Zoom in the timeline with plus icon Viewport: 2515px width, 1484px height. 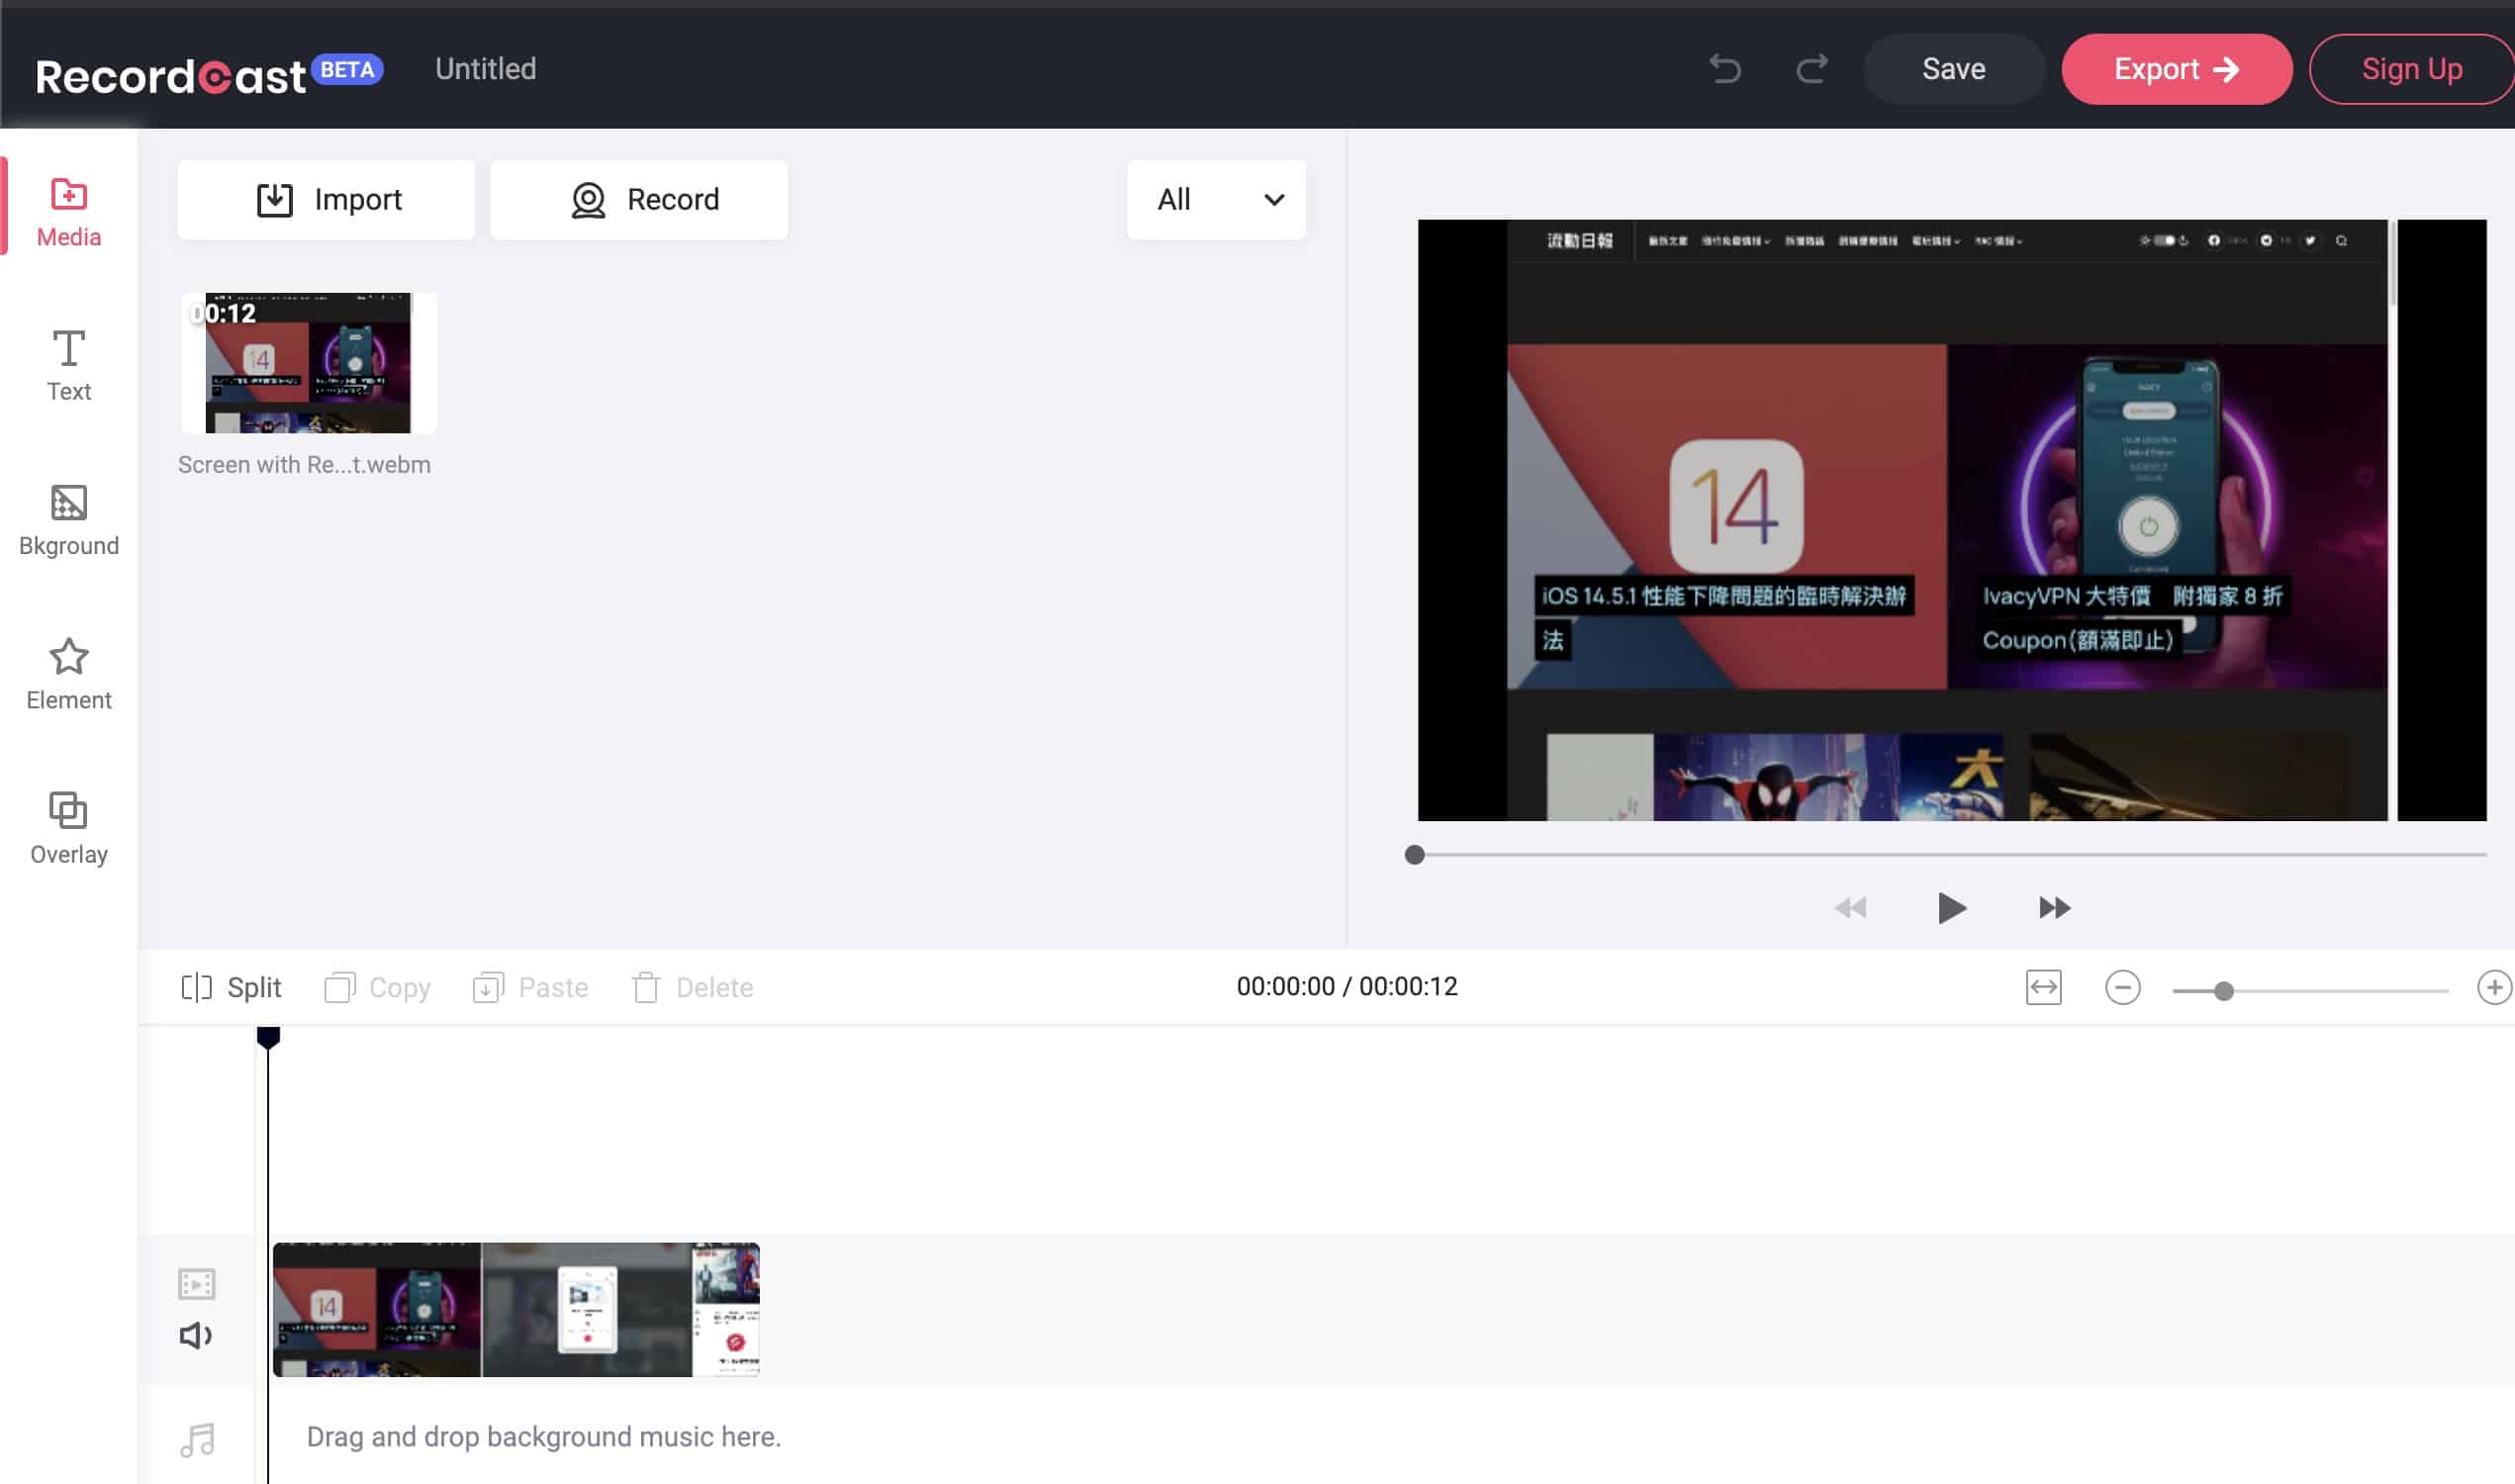coord(2494,988)
